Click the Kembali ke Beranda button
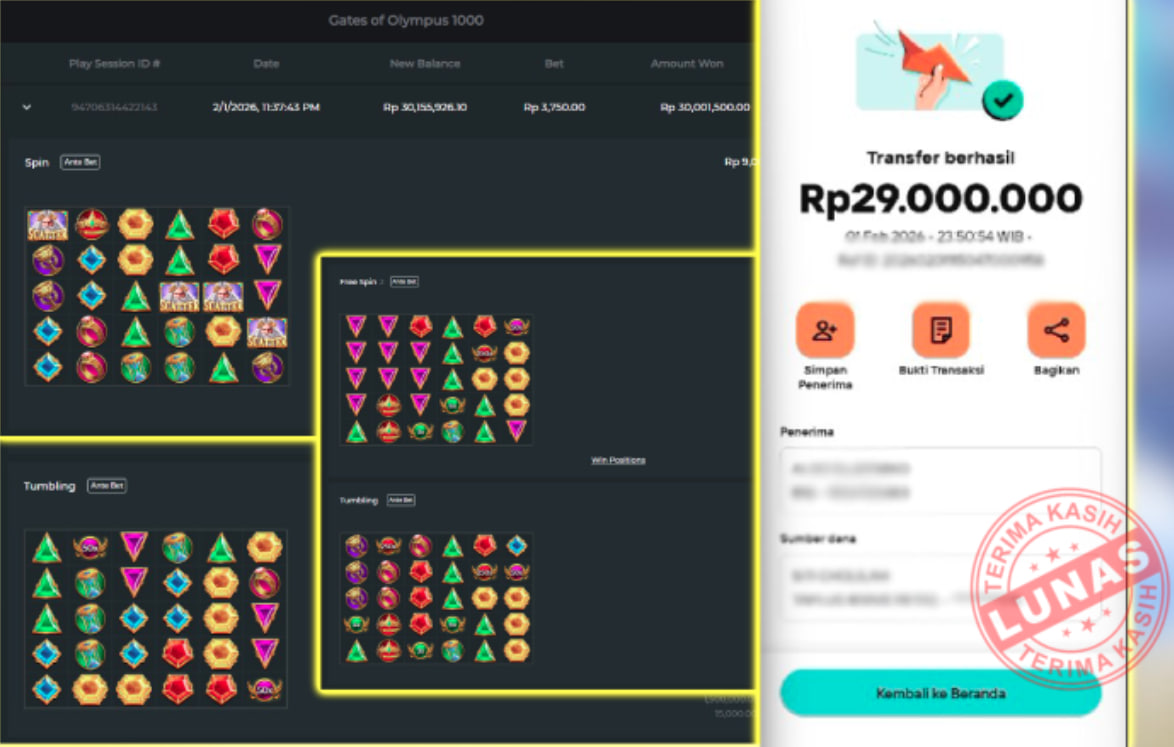Image resolution: width=1174 pixels, height=747 pixels. 940,693
